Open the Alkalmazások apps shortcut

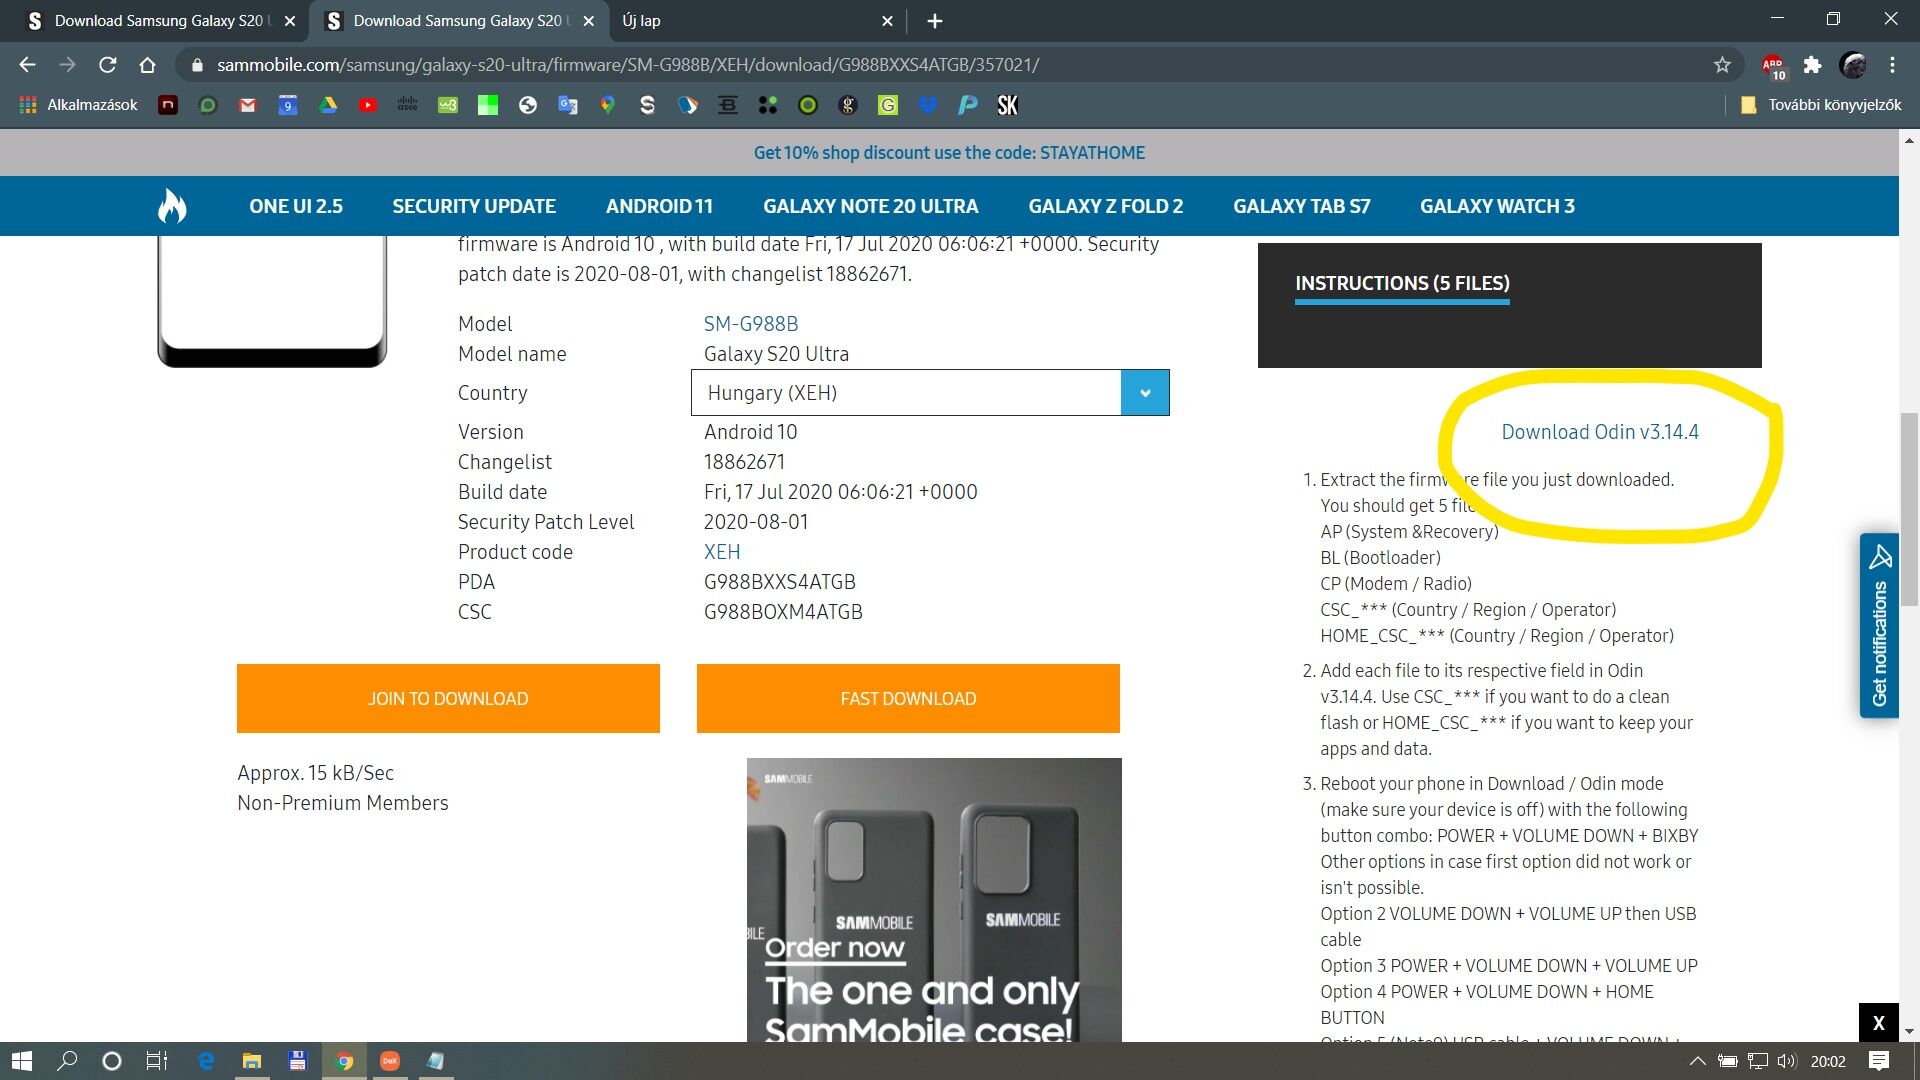(78, 105)
